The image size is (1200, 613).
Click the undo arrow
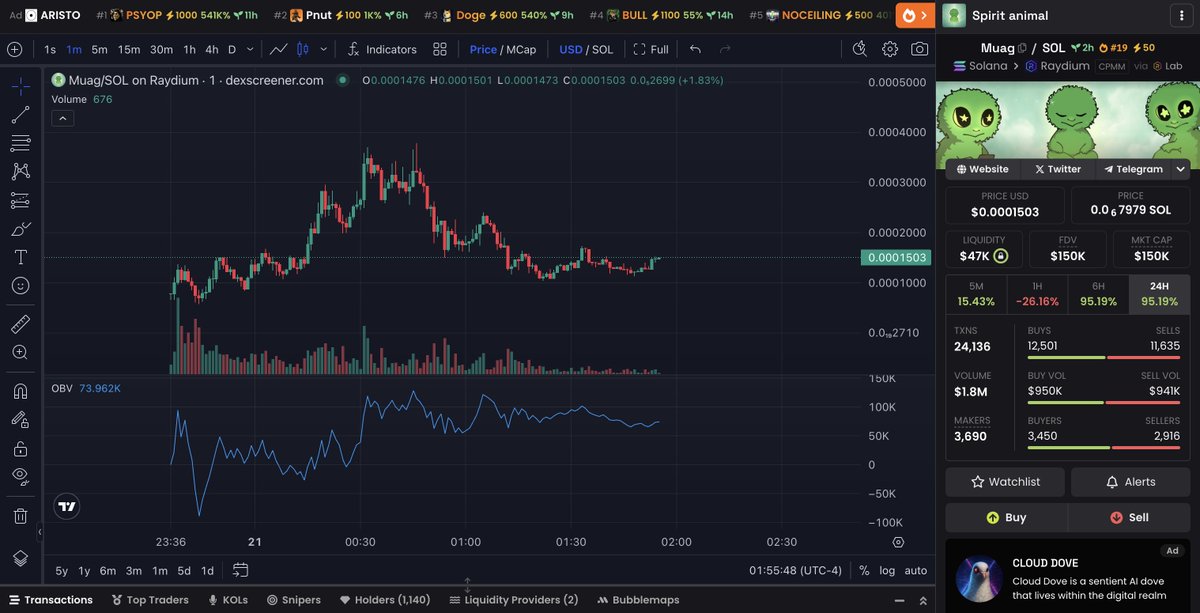[x=695, y=49]
